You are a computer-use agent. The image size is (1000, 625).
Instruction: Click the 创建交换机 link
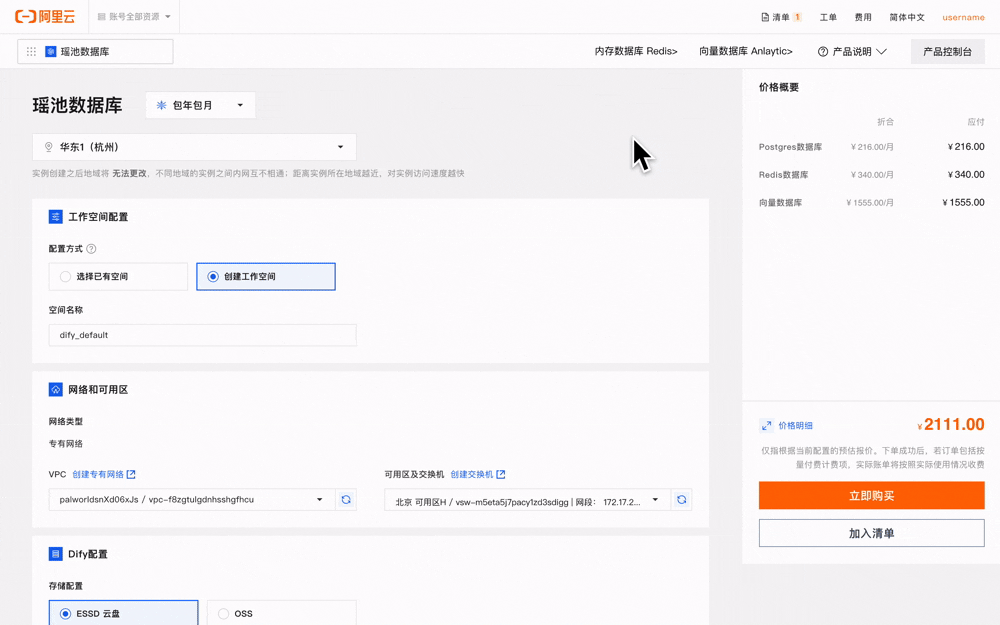[x=471, y=474]
